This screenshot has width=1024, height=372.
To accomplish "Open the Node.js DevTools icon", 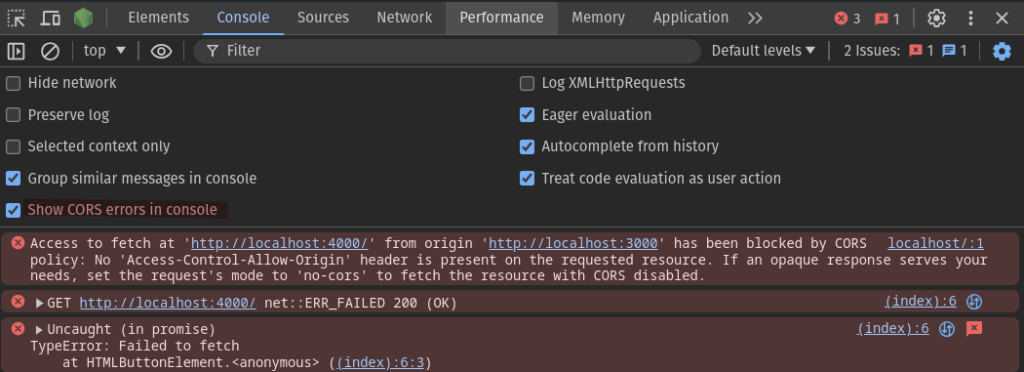I will tap(83, 18).
